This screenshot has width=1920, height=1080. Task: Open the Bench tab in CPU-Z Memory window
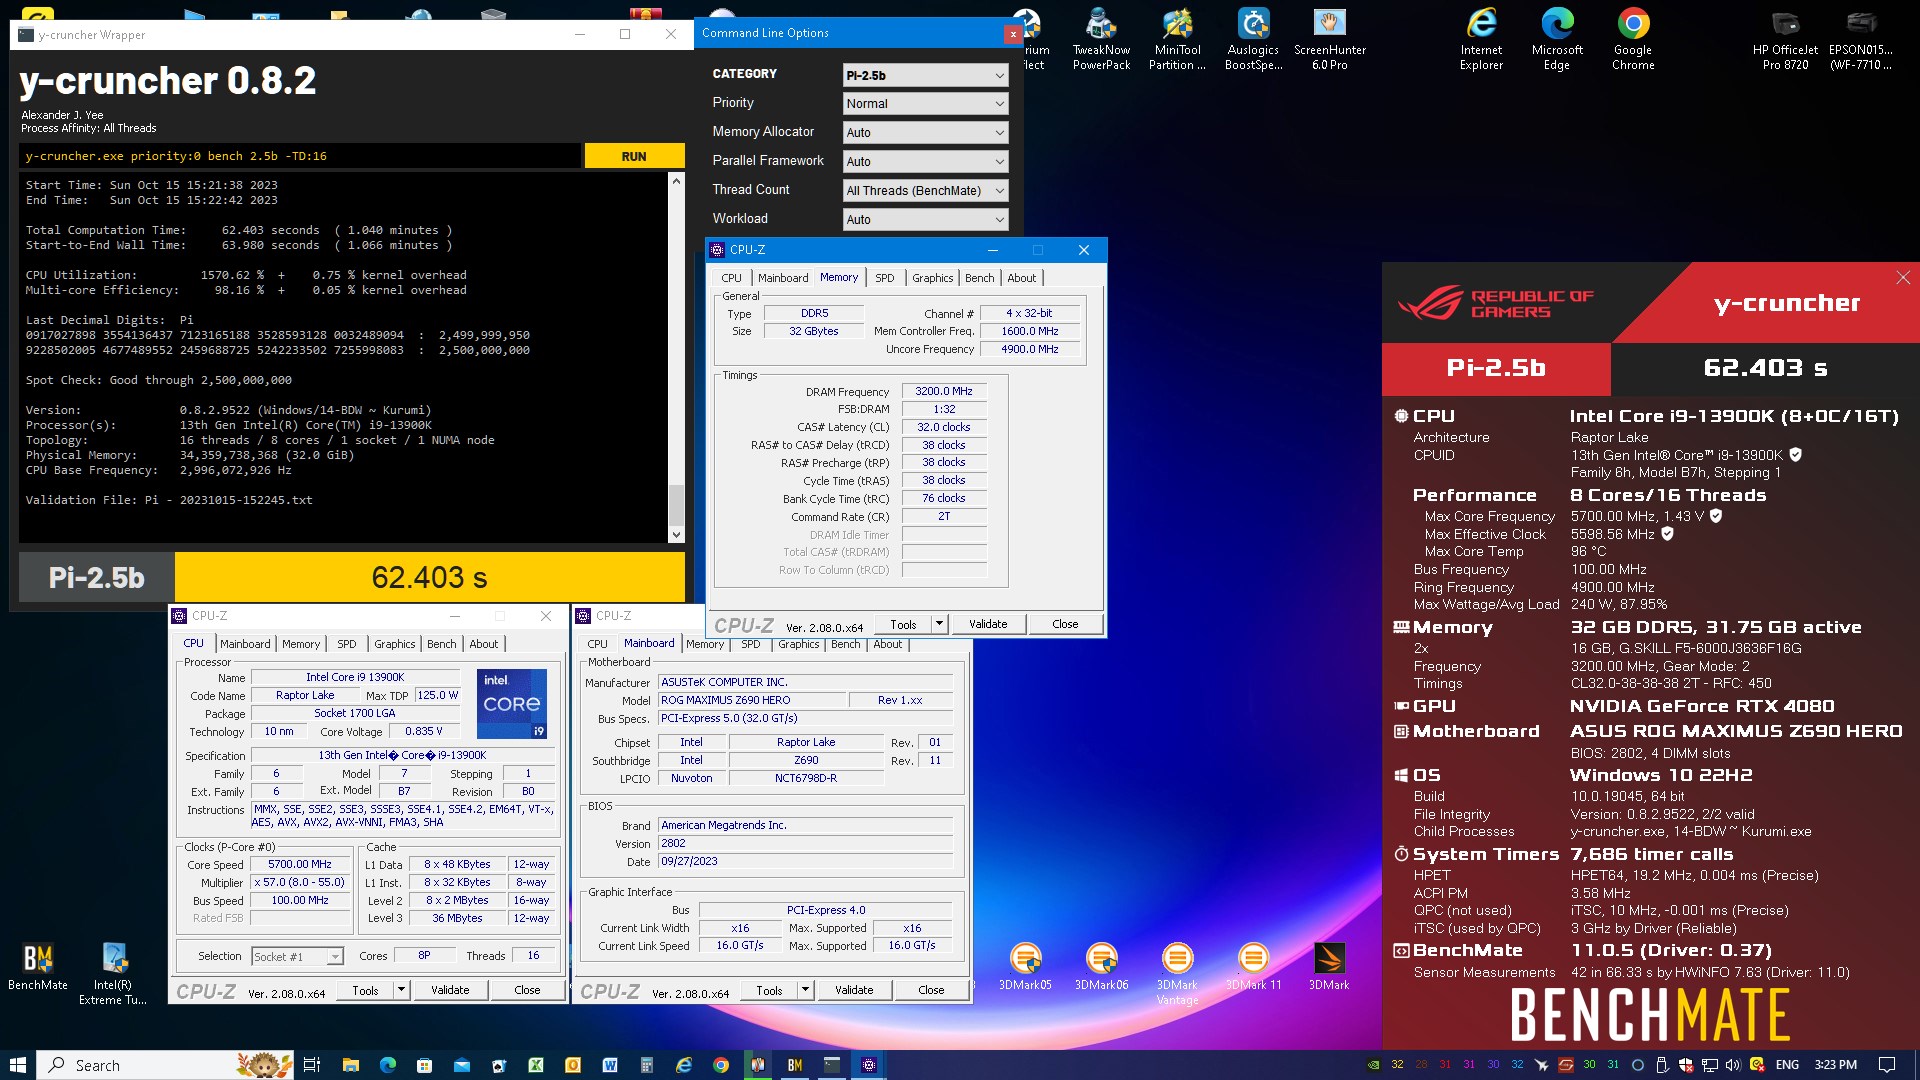coord(979,278)
